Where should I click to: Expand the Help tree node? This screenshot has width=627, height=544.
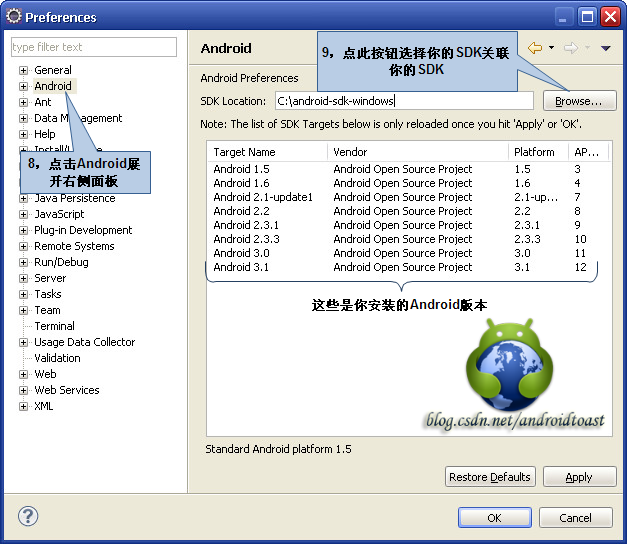[23, 134]
